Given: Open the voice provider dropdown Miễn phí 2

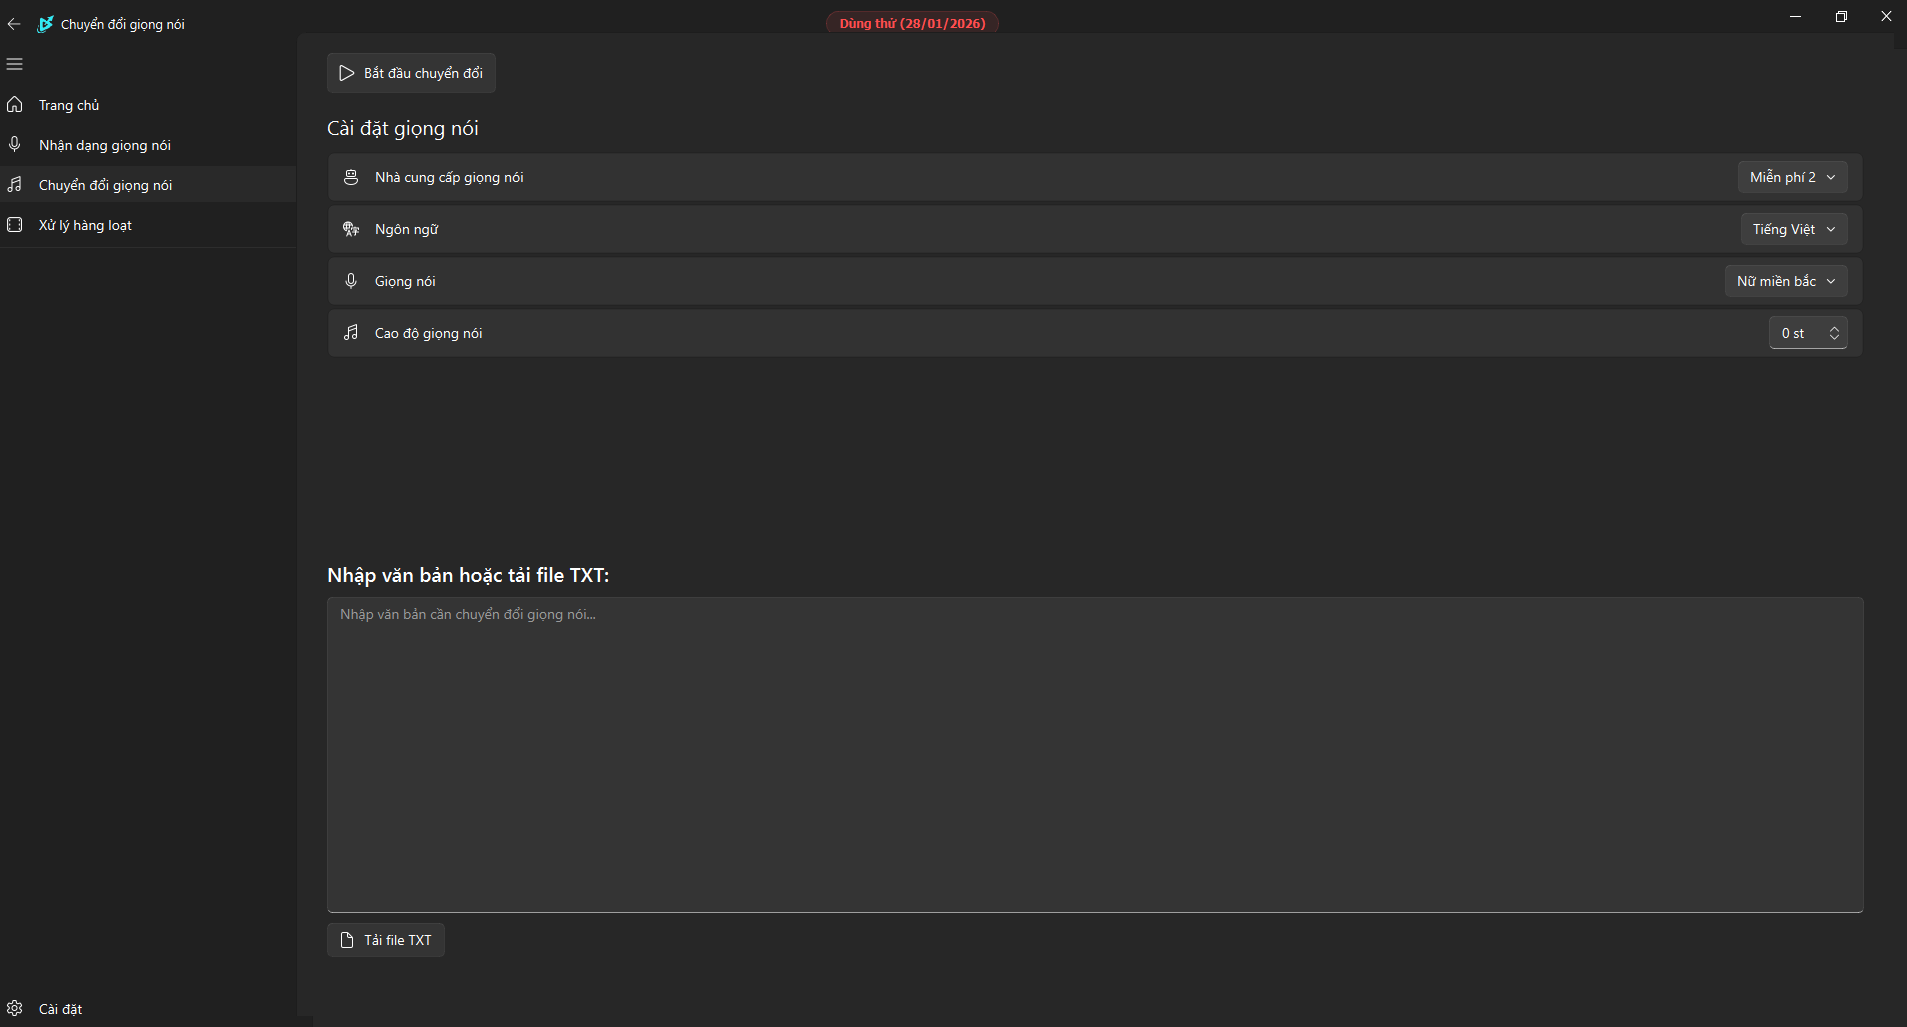Looking at the screenshot, I should [1792, 177].
